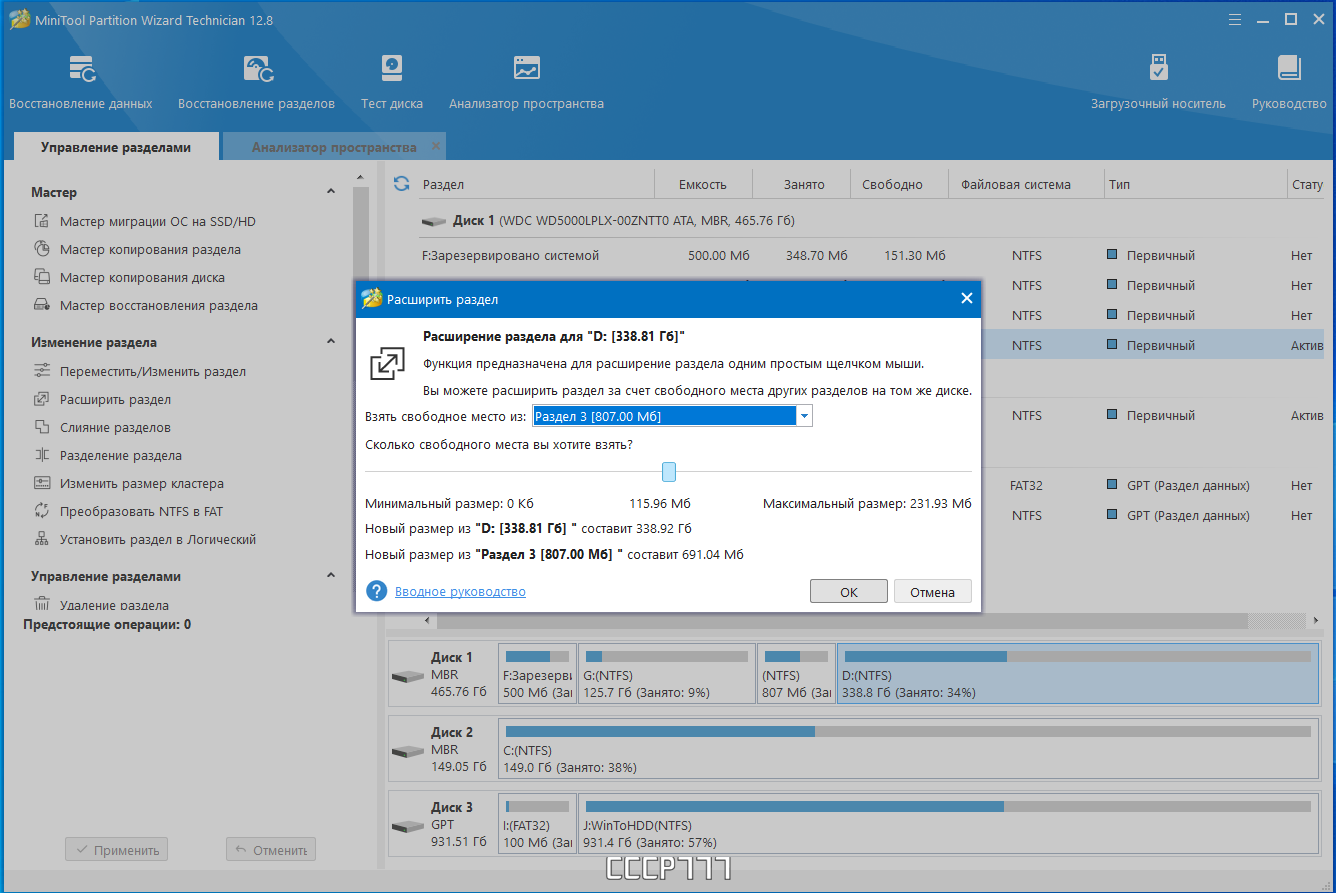This screenshot has width=1336, height=893.
Task: Click Разделение раздела in sidebar
Action: pos(120,455)
